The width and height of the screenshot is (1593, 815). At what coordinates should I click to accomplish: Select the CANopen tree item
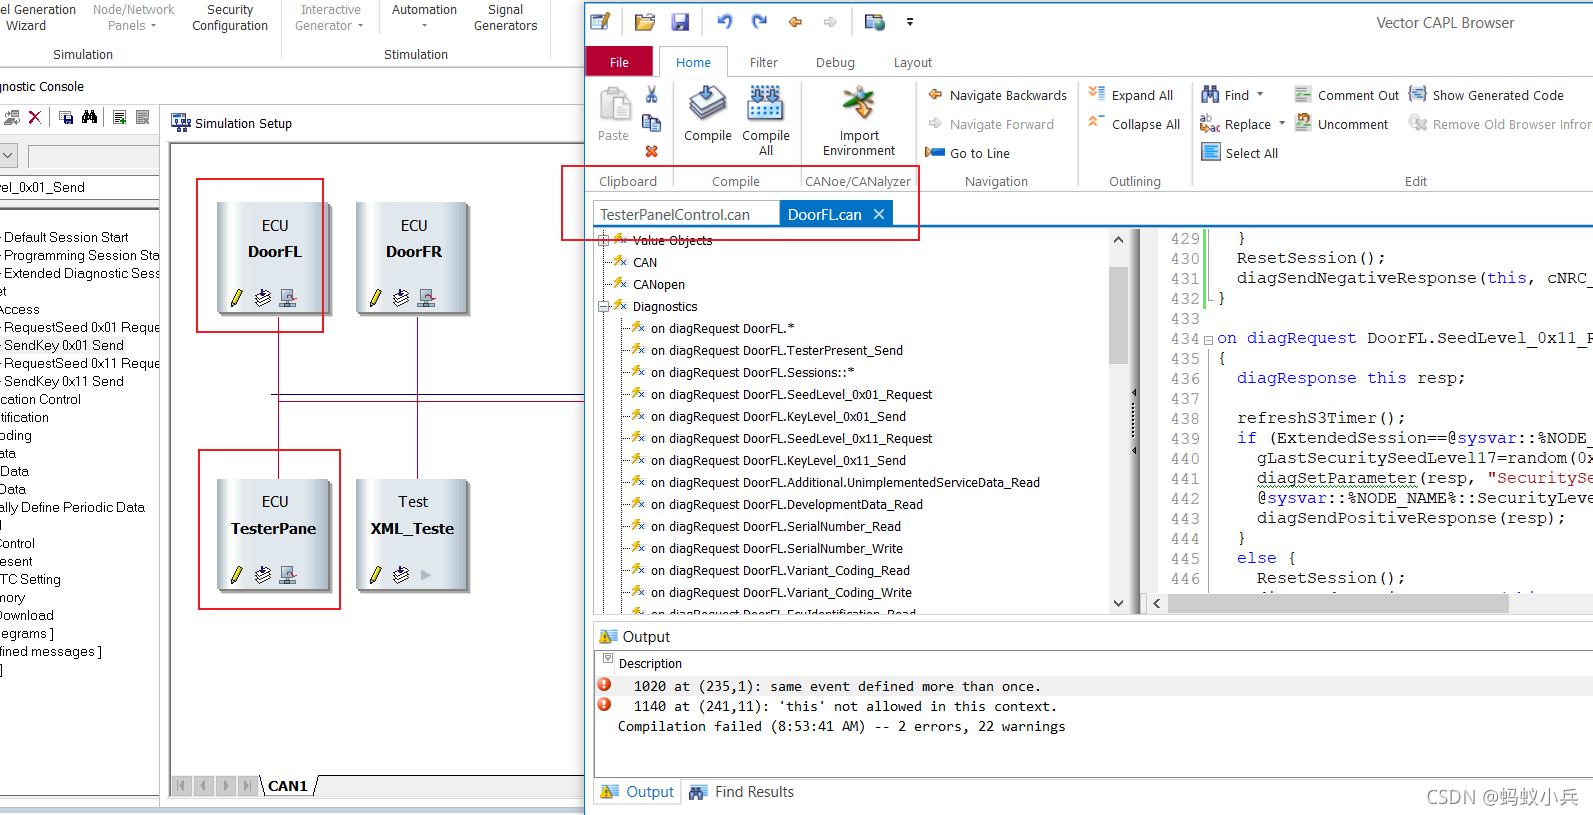[659, 284]
